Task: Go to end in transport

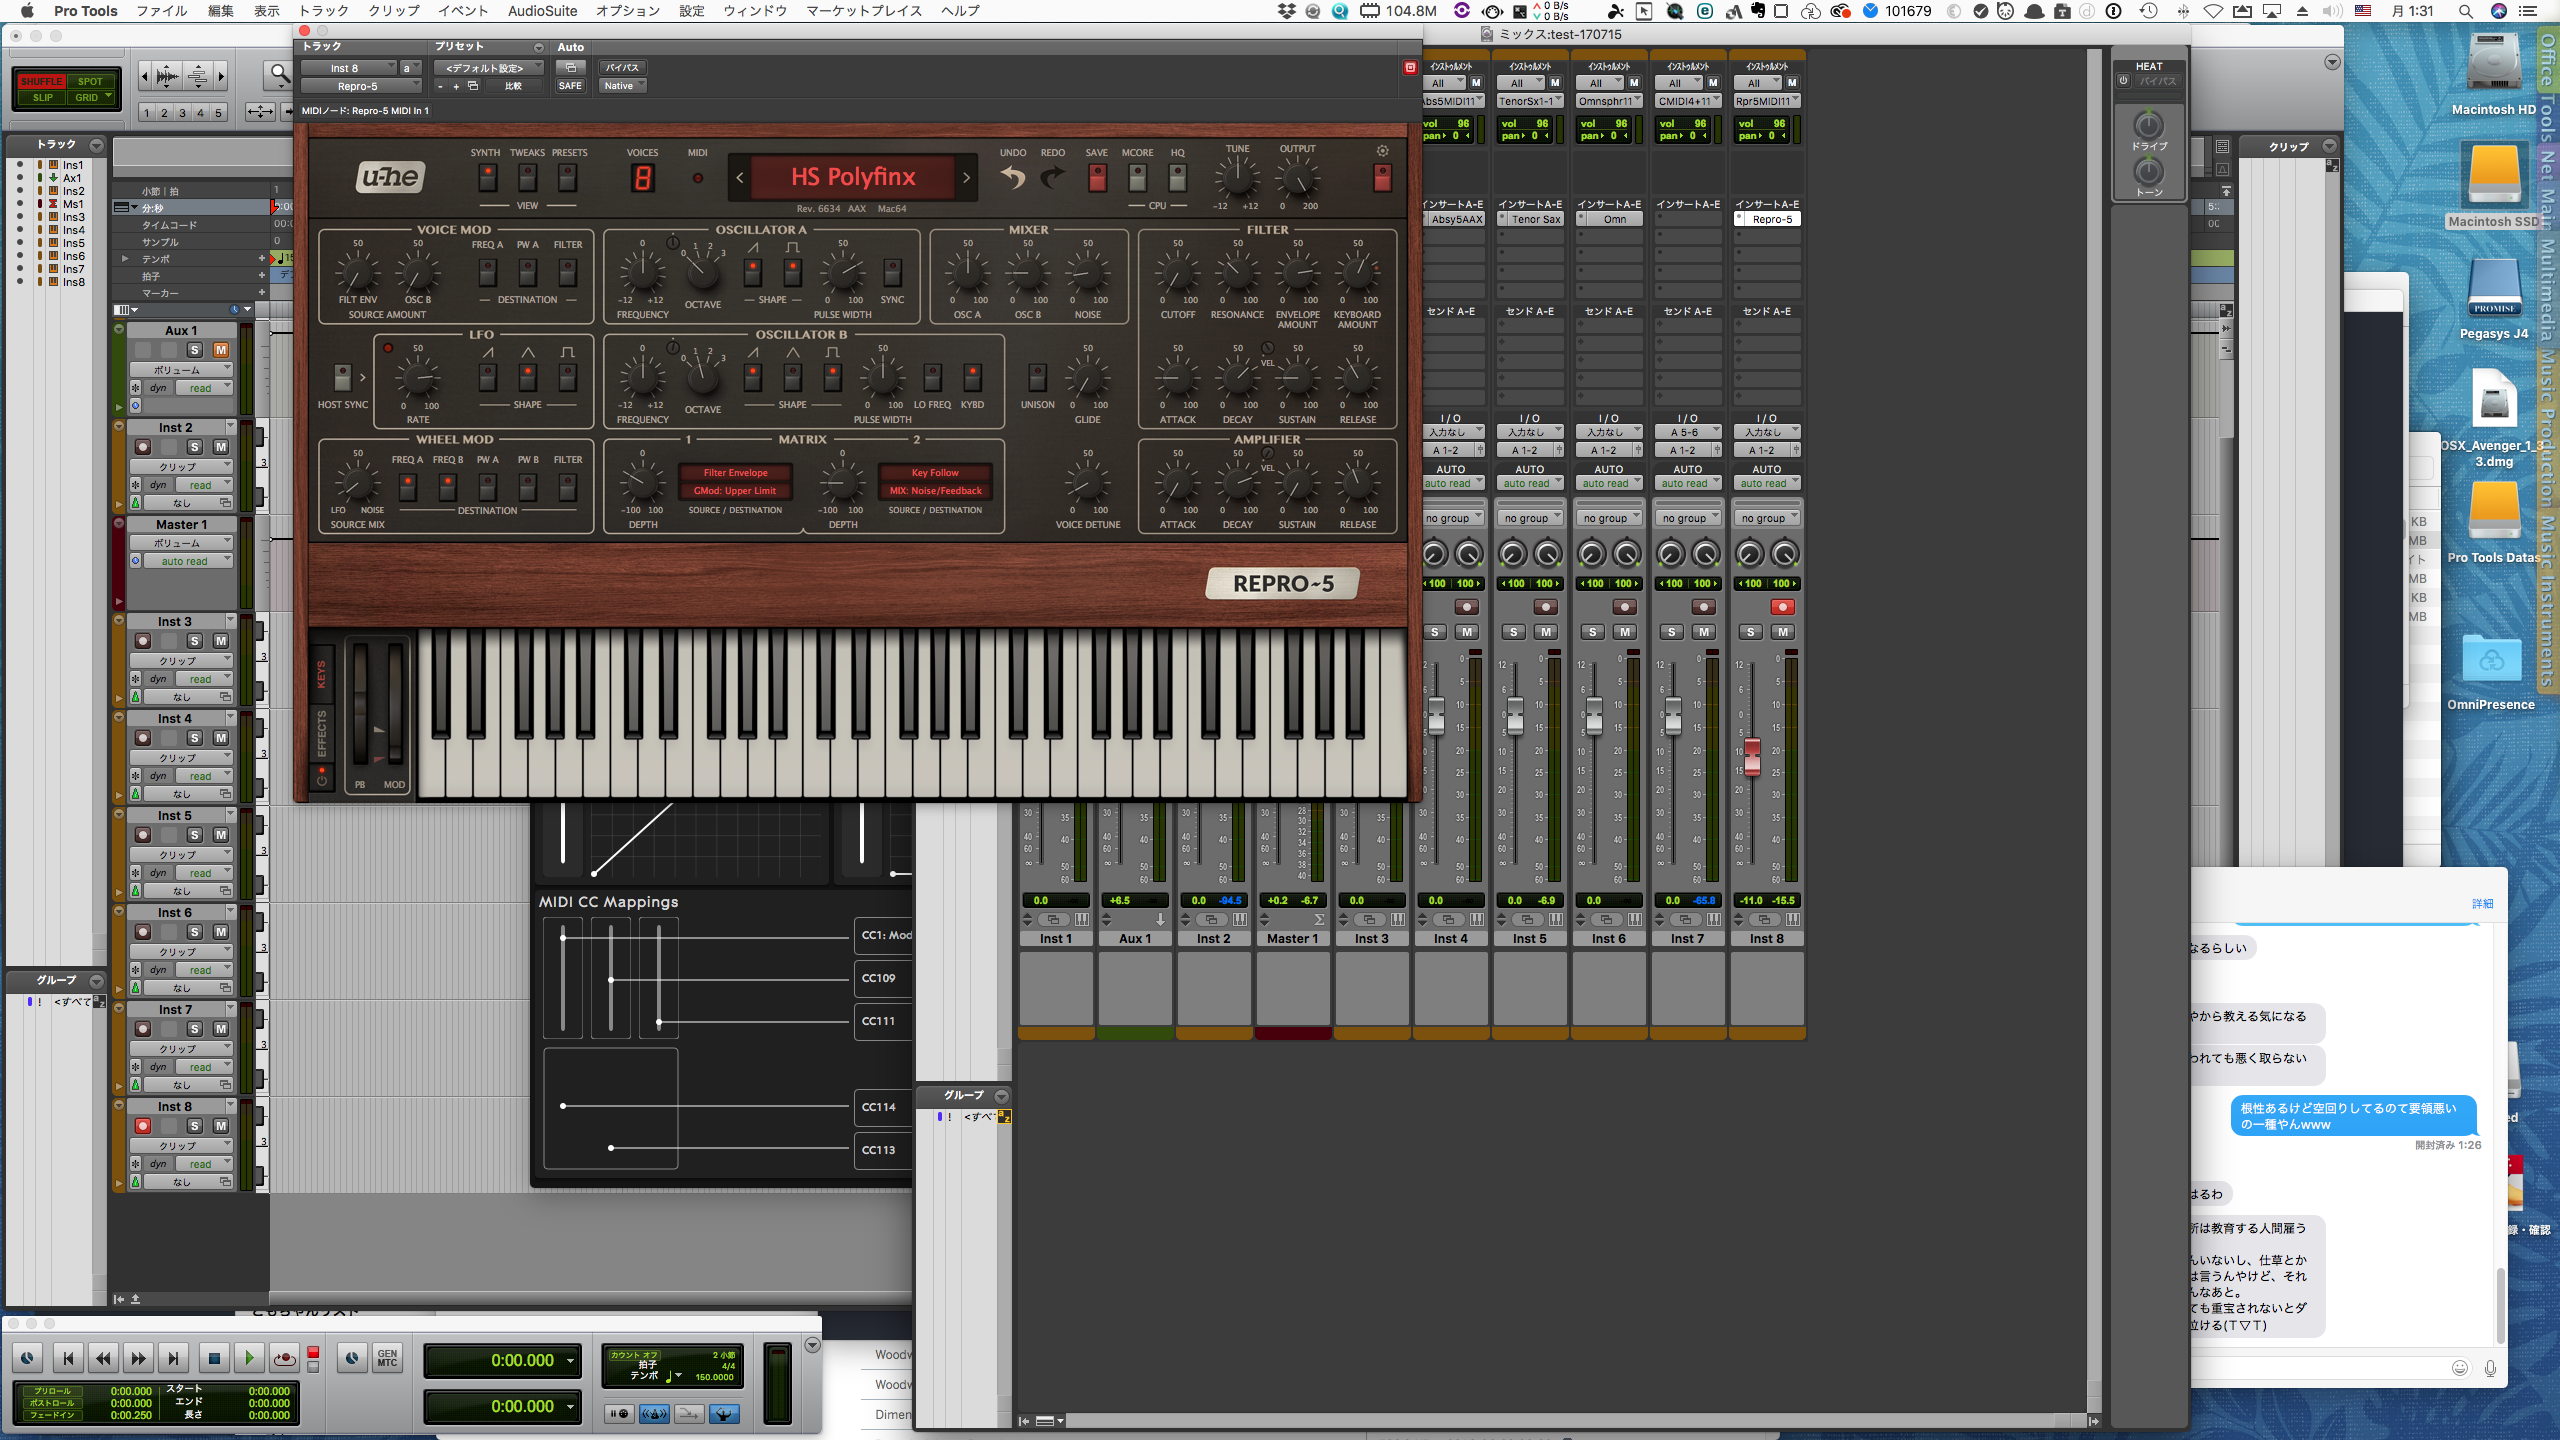Action: (174, 1358)
